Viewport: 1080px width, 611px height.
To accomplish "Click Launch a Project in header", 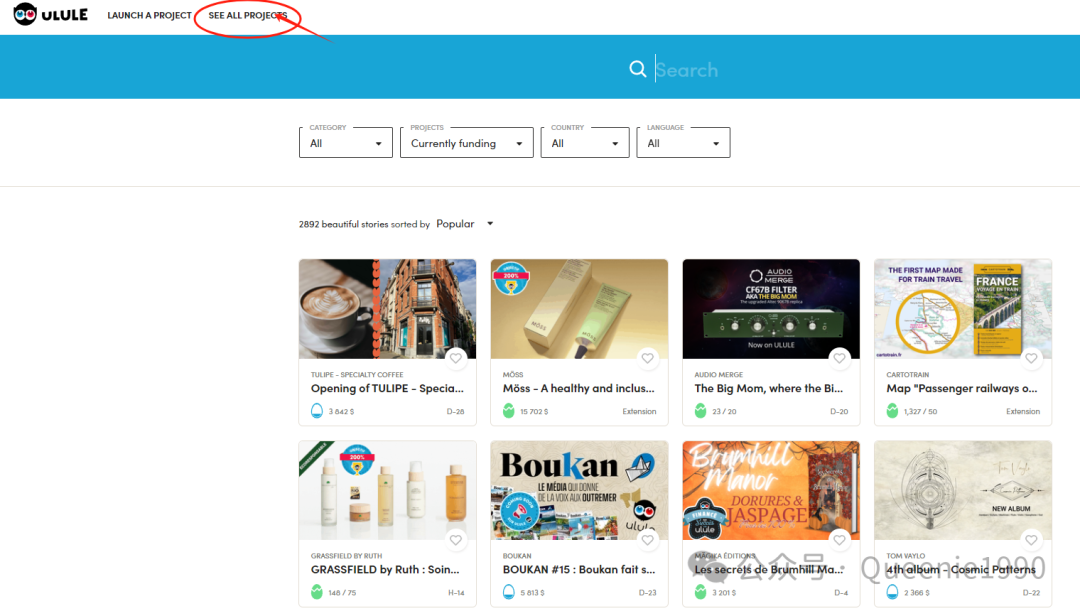I will click(149, 15).
